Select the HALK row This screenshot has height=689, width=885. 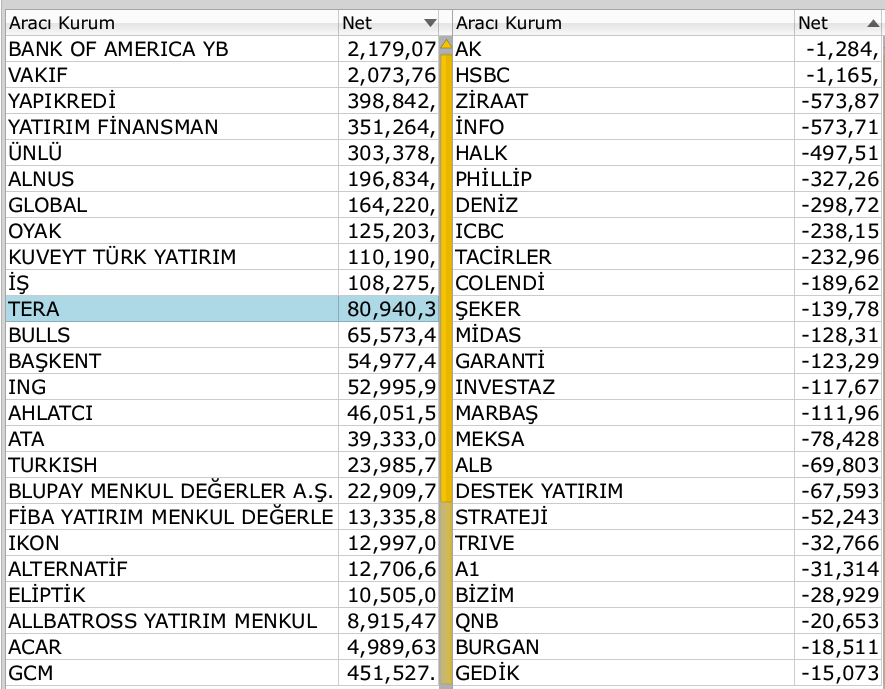668,153
